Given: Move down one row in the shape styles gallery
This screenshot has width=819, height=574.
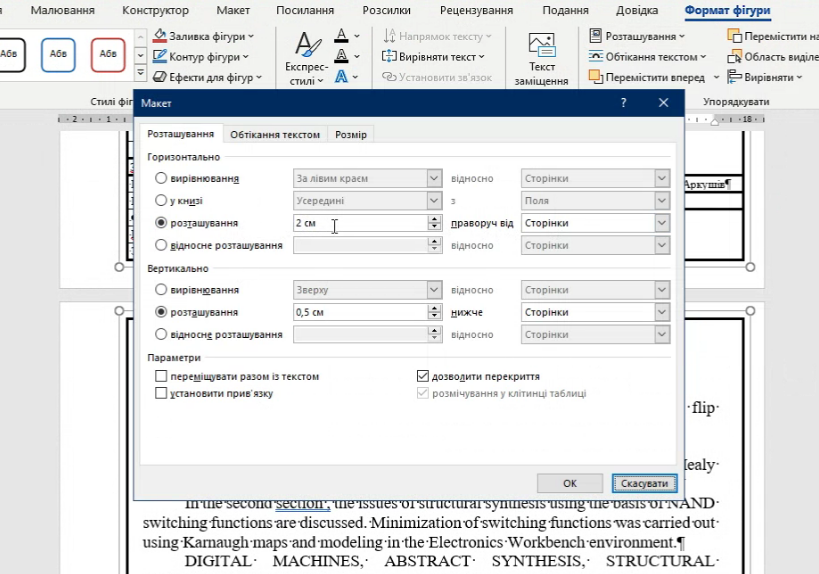Looking at the screenshot, I should [x=141, y=55].
